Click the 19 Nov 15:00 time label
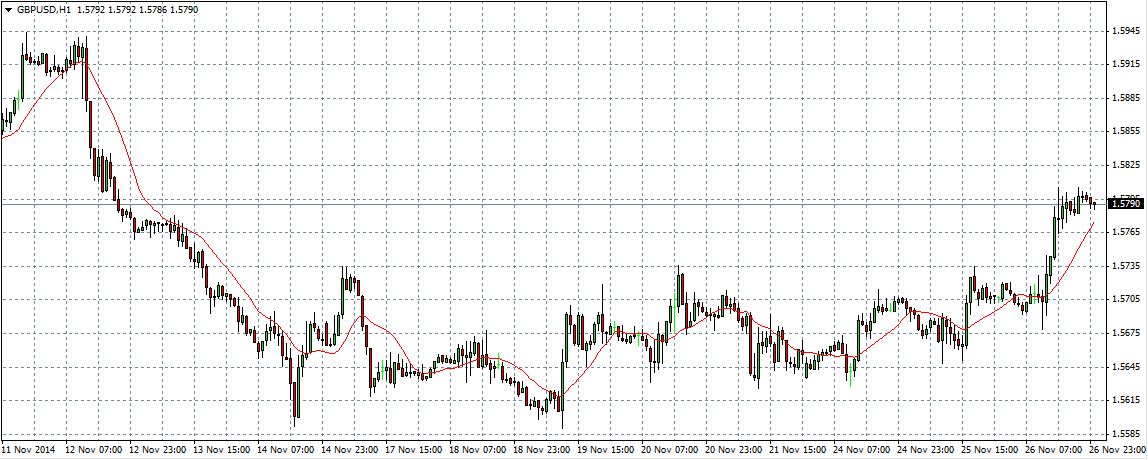 click(604, 451)
